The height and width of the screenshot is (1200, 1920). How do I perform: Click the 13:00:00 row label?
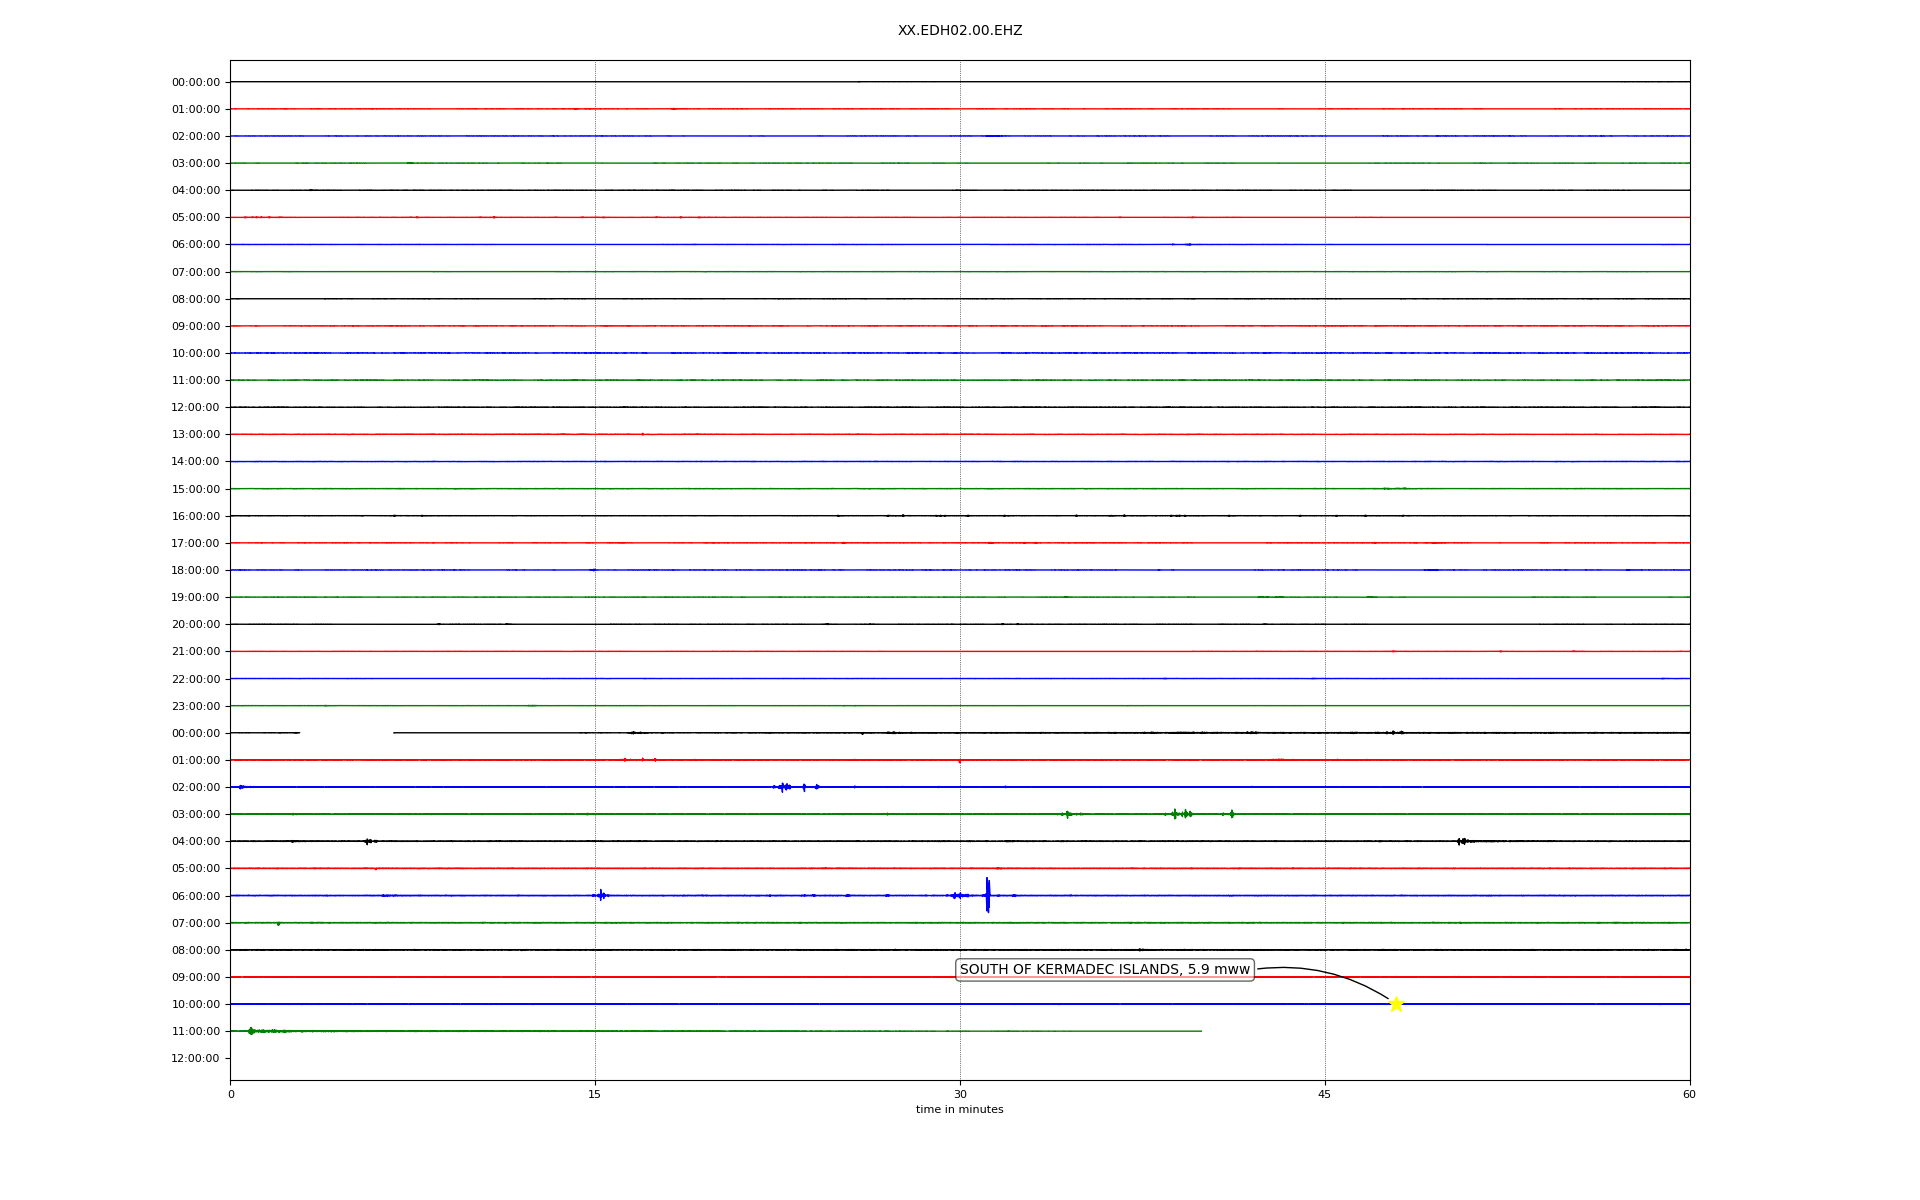coord(196,434)
